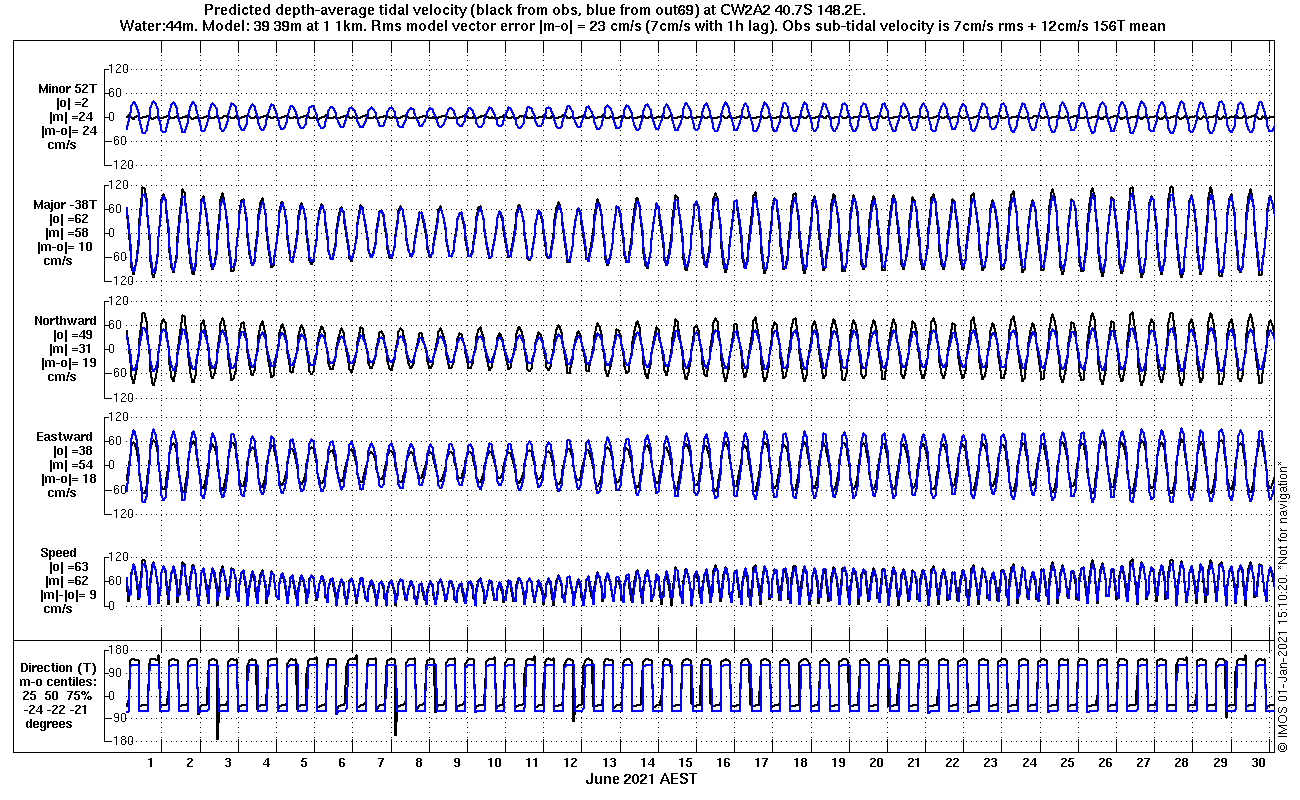
Task: Click day 15 on the date axis
Action: pyautogui.click(x=686, y=763)
